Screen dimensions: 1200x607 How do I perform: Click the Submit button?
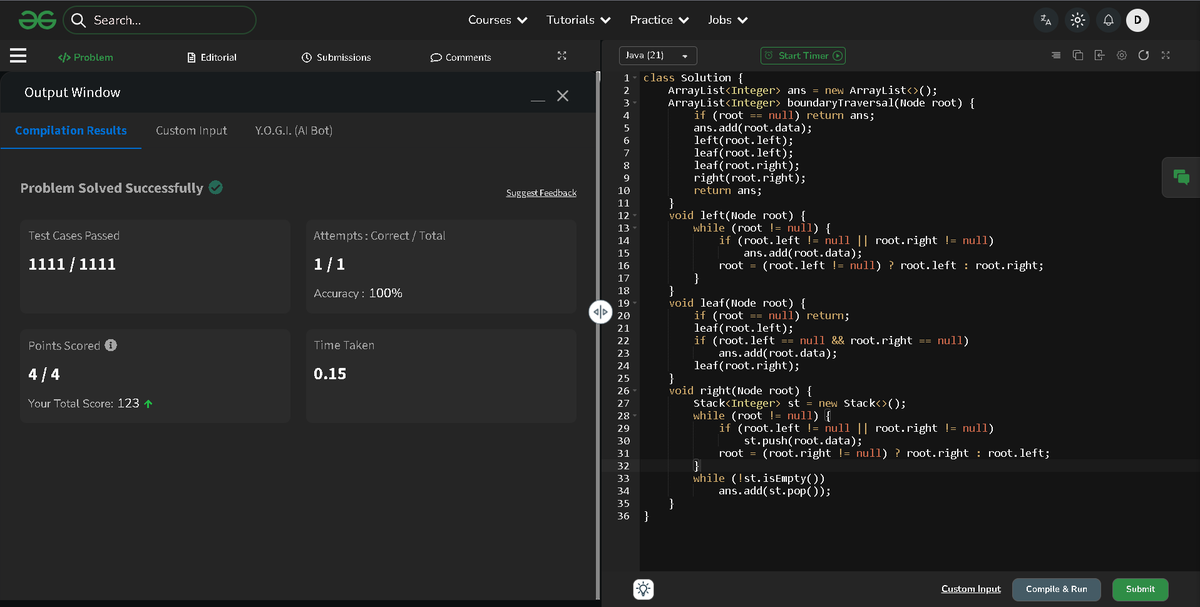coord(1140,589)
